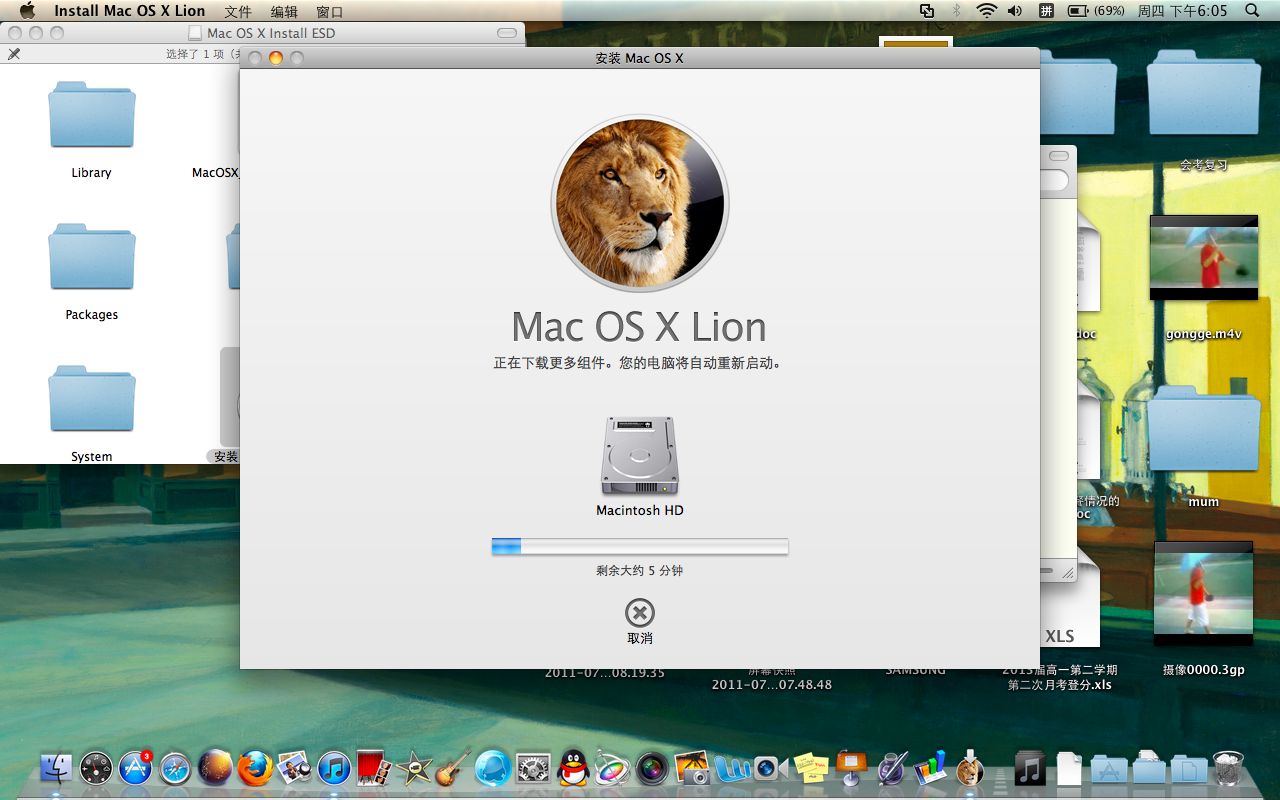Image resolution: width=1280 pixels, height=800 pixels.
Task: Click the Finder window customize tools icon
Action: [14, 54]
